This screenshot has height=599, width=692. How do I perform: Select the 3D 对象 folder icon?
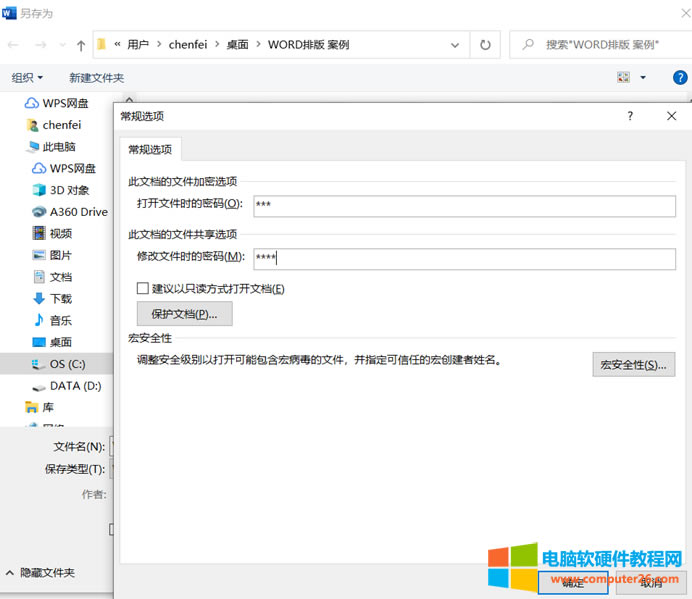[40, 190]
